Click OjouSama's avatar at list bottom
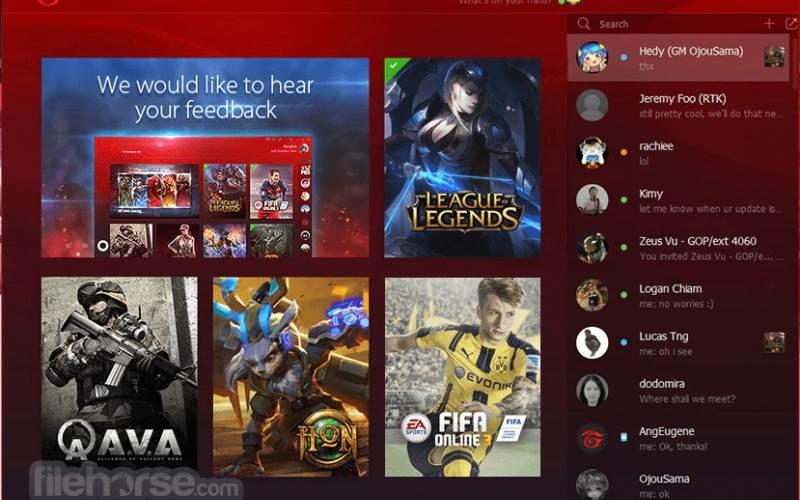The width and height of the screenshot is (800, 500). [592, 484]
